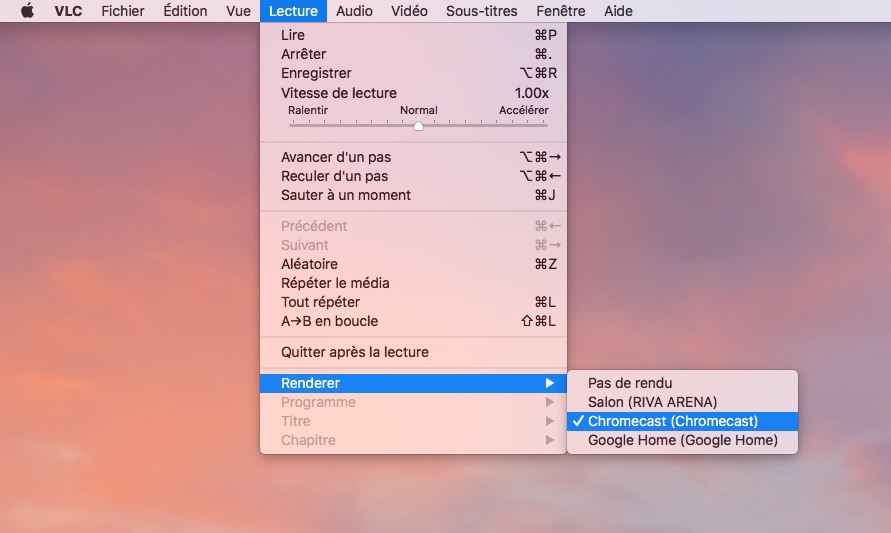
Task: Close the Lecture menu in menu bar
Action: pos(293,11)
